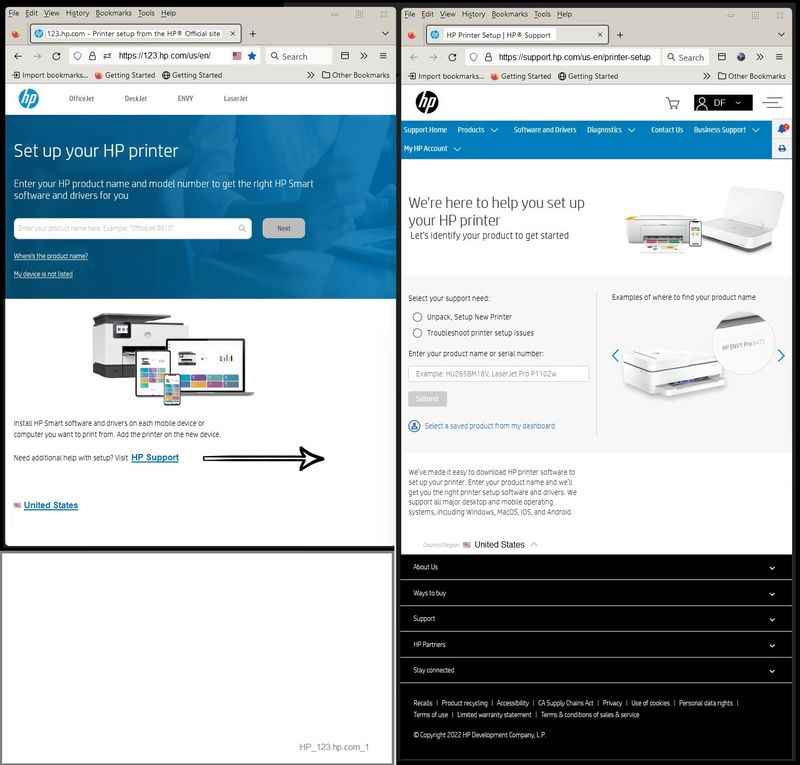Screen dimensions: 800x765
Task: Expand HP Partners footer section
Action: [596, 645]
